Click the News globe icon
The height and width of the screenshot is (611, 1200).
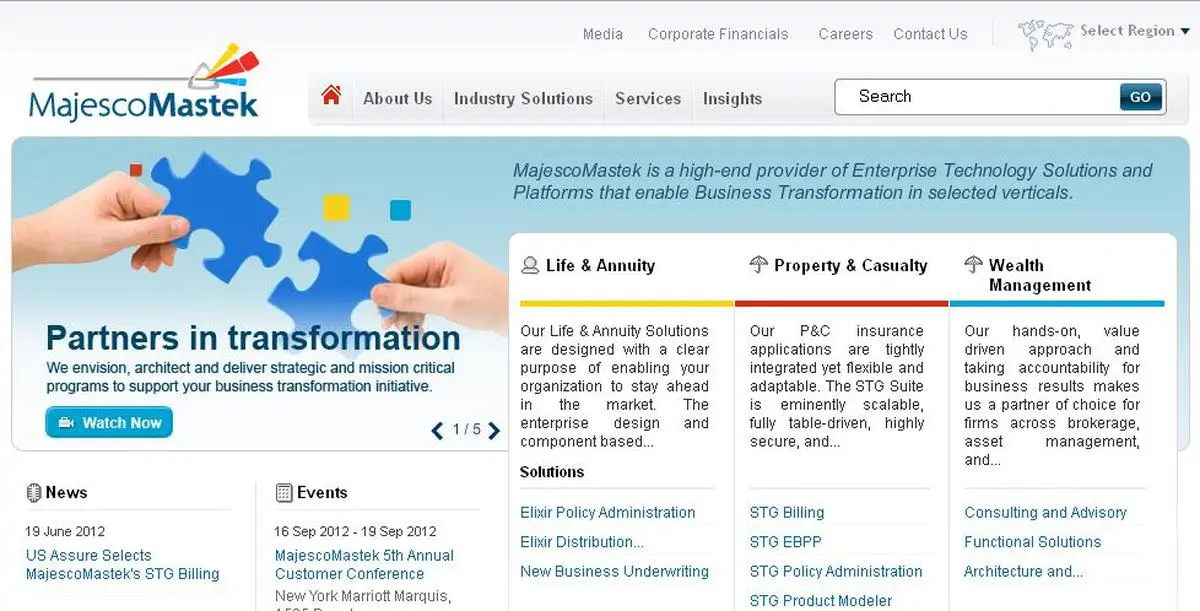pyautogui.click(x=34, y=492)
